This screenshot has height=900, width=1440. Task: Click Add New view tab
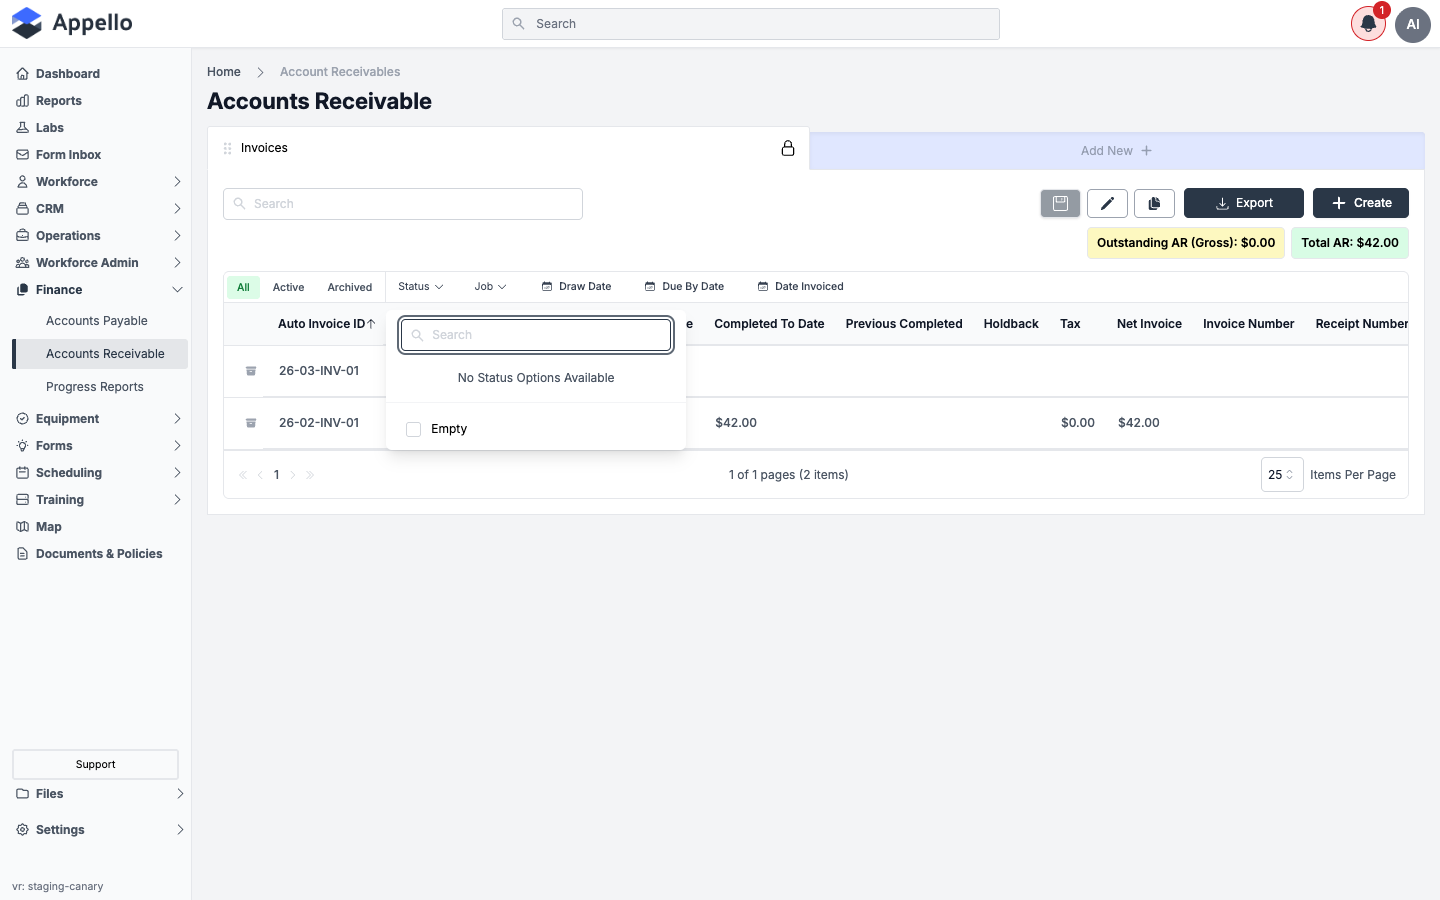pos(1116,151)
